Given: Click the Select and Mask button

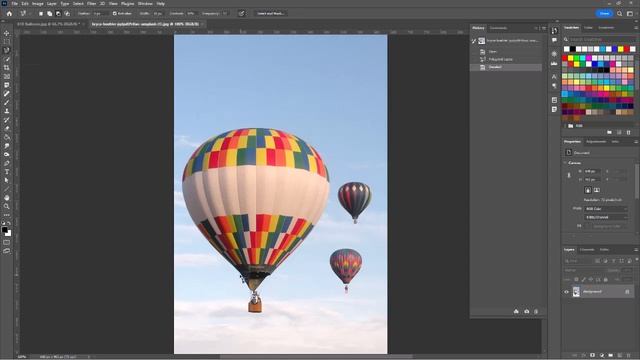Looking at the screenshot, I should (x=270, y=13).
